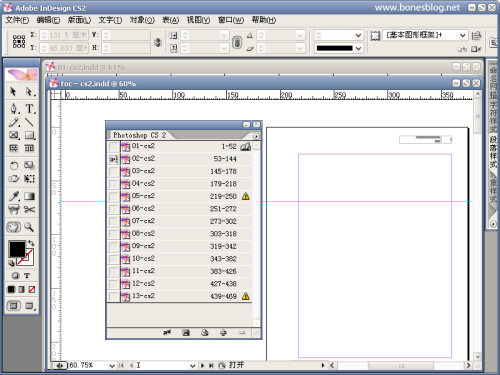Select the Rotate tool
This screenshot has width=500, height=375.
pos(13,165)
